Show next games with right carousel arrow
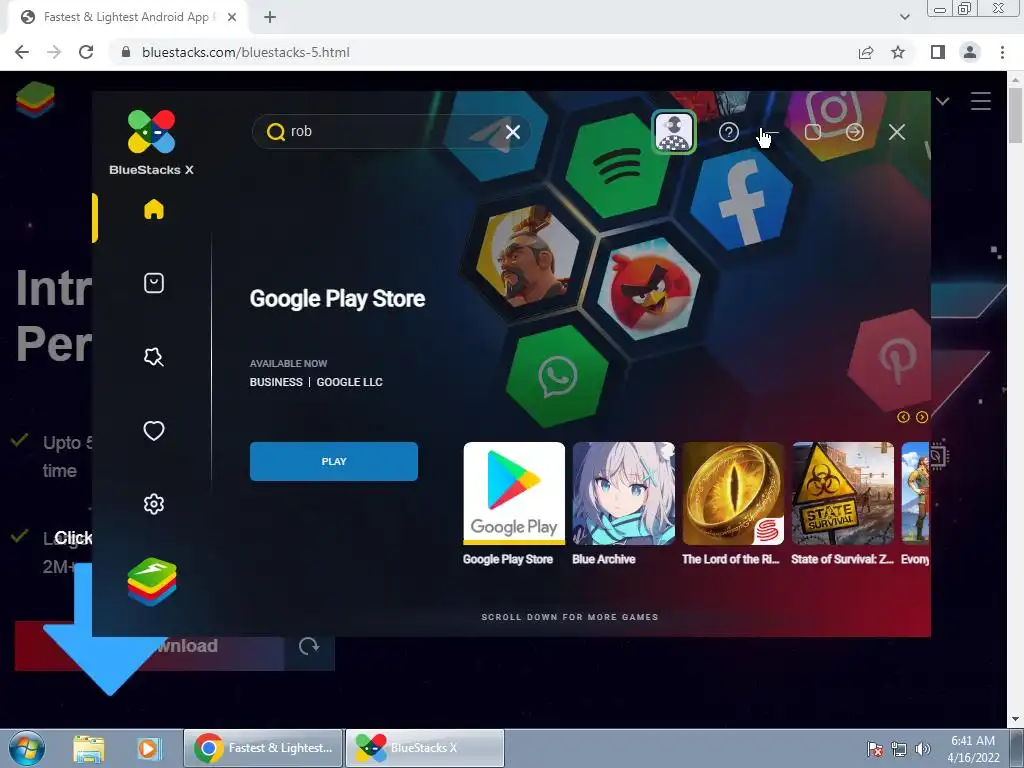The height and width of the screenshot is (768, 1024). click(x=921, y=417)
